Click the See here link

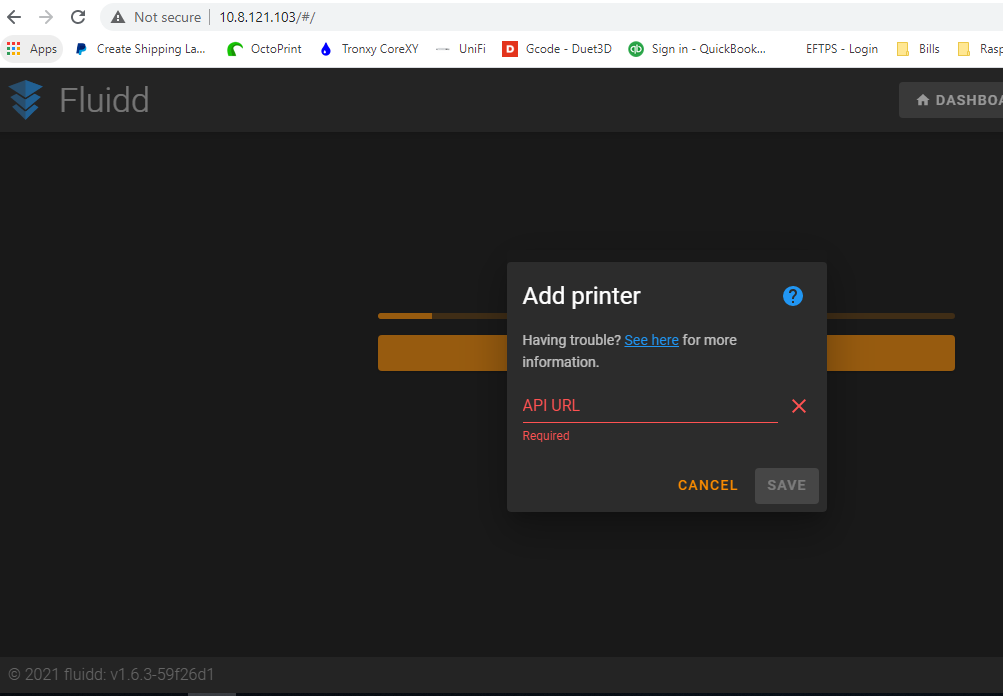tap(651, 340)
